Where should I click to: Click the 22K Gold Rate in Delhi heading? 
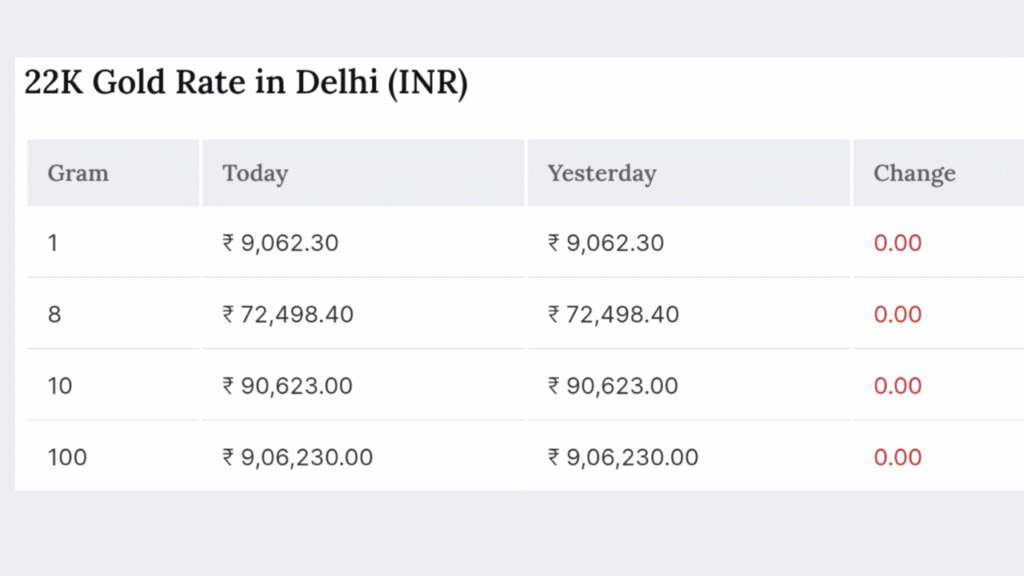click(x=246, y=83)
